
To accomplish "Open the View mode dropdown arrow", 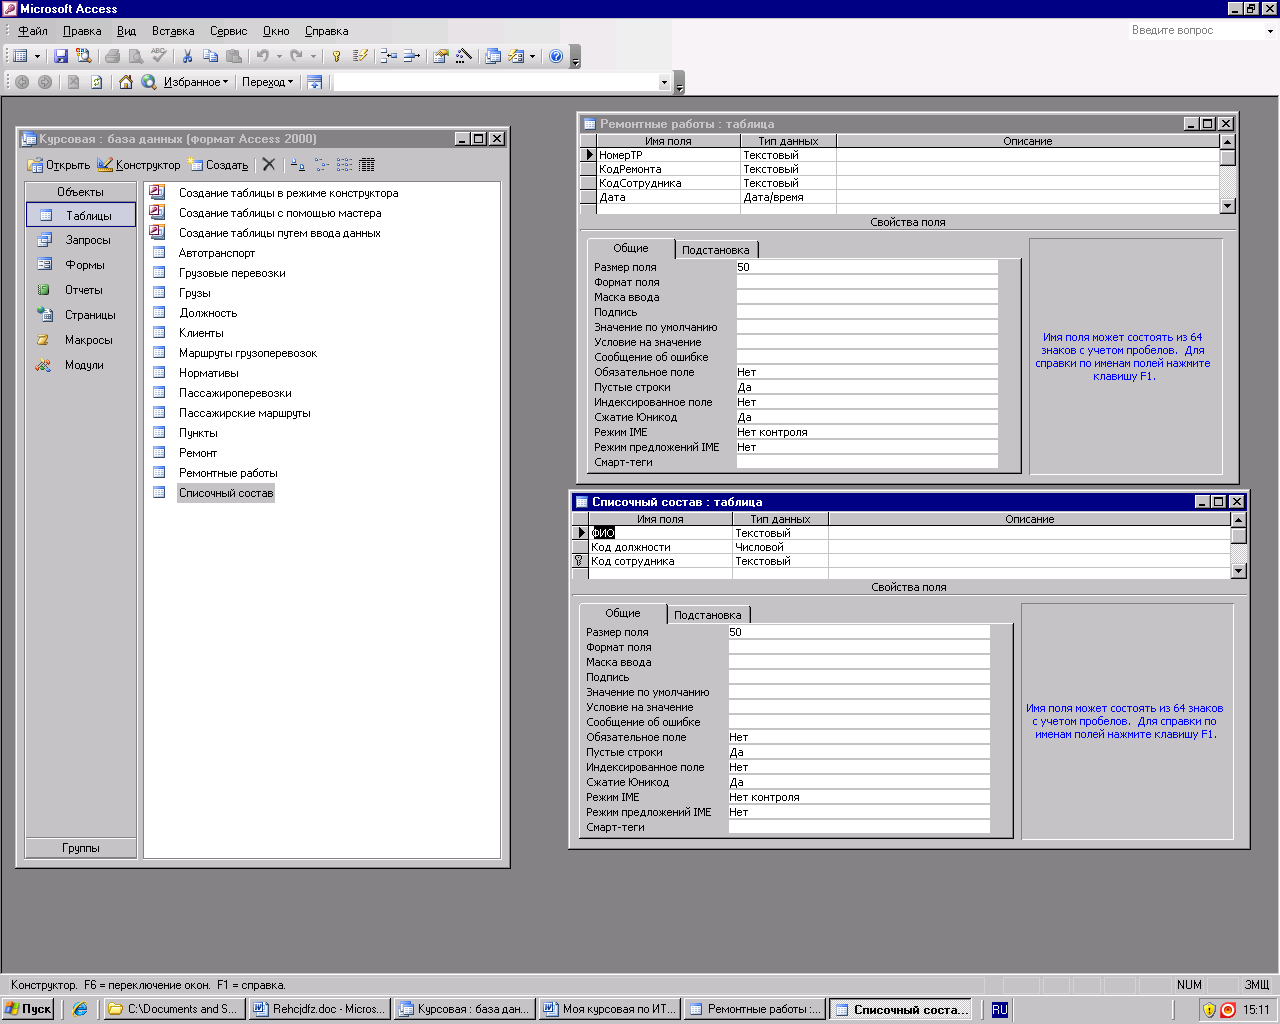I will tap(37, 57).
